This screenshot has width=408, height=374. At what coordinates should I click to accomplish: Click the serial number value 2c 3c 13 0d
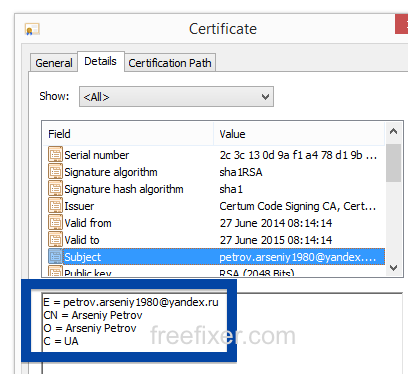pyautogui.click(x=298, y=155)
